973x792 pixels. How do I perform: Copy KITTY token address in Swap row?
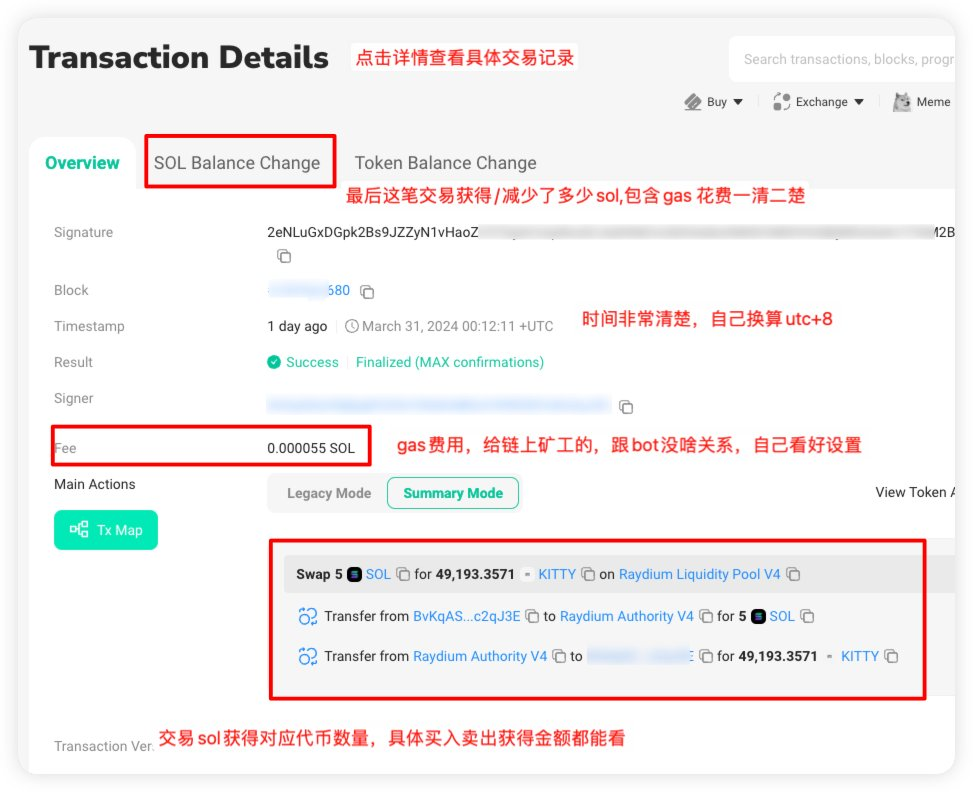pos(589,575)
